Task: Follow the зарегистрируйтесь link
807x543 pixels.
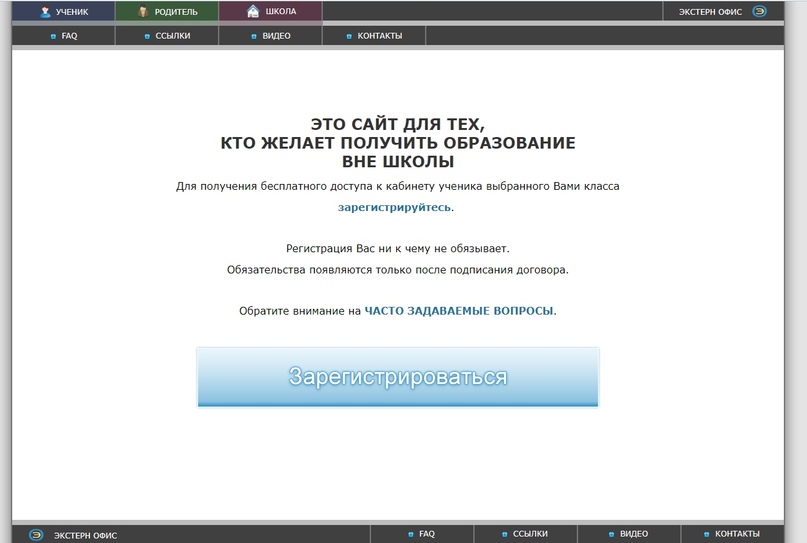Action: 395,207
